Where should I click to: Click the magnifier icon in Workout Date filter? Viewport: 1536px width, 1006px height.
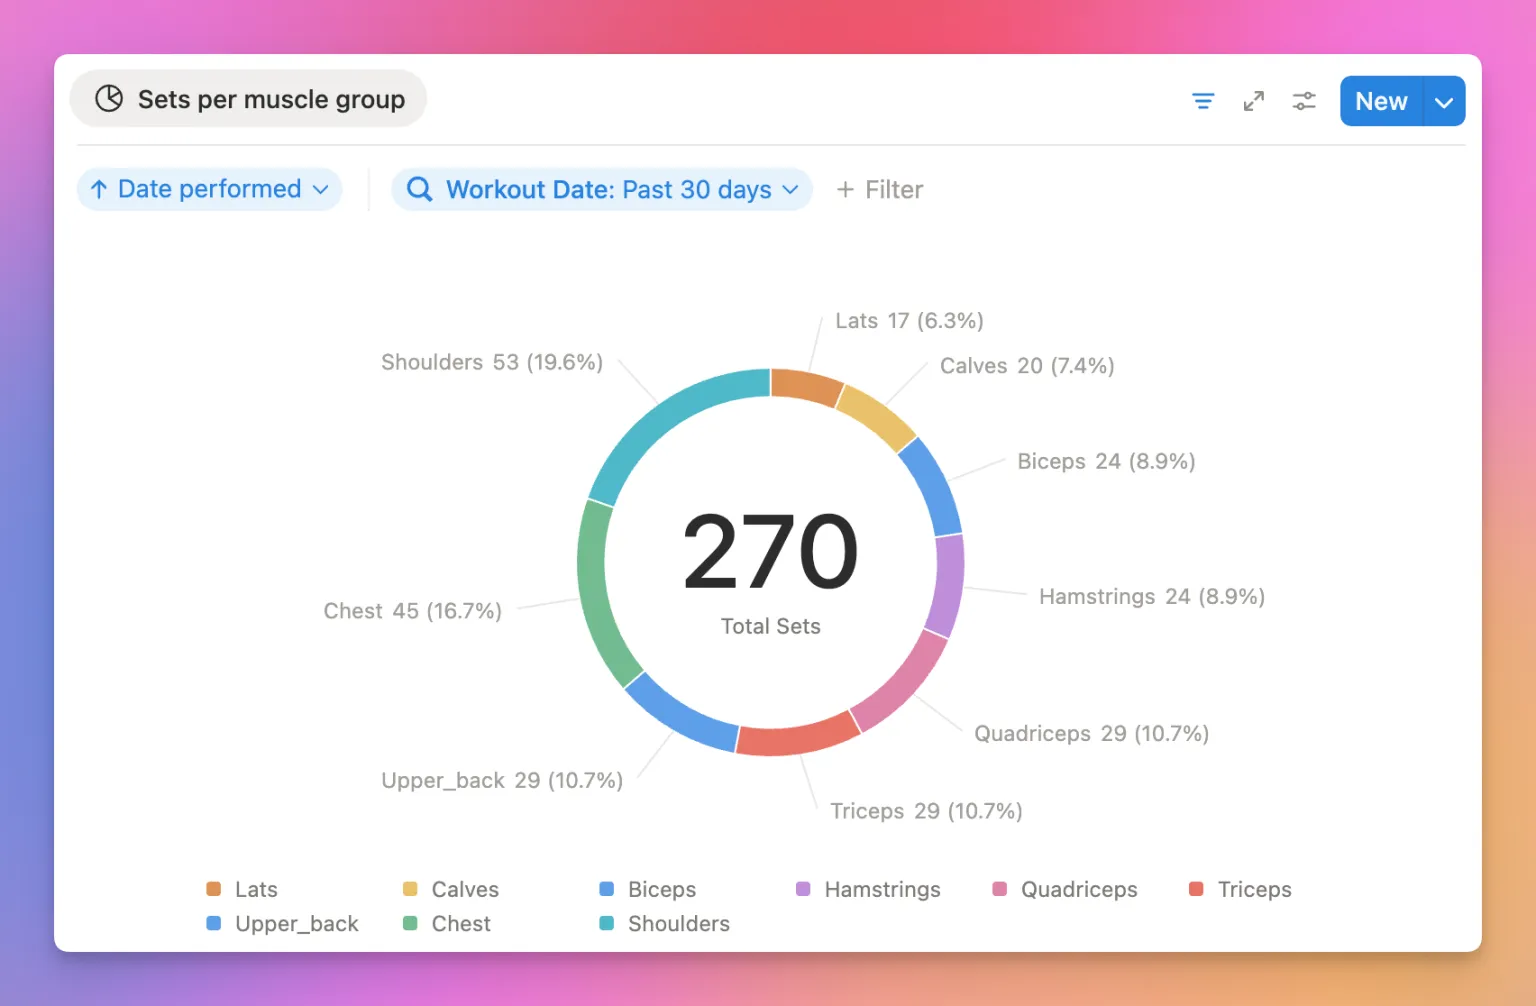pos(420,190)
